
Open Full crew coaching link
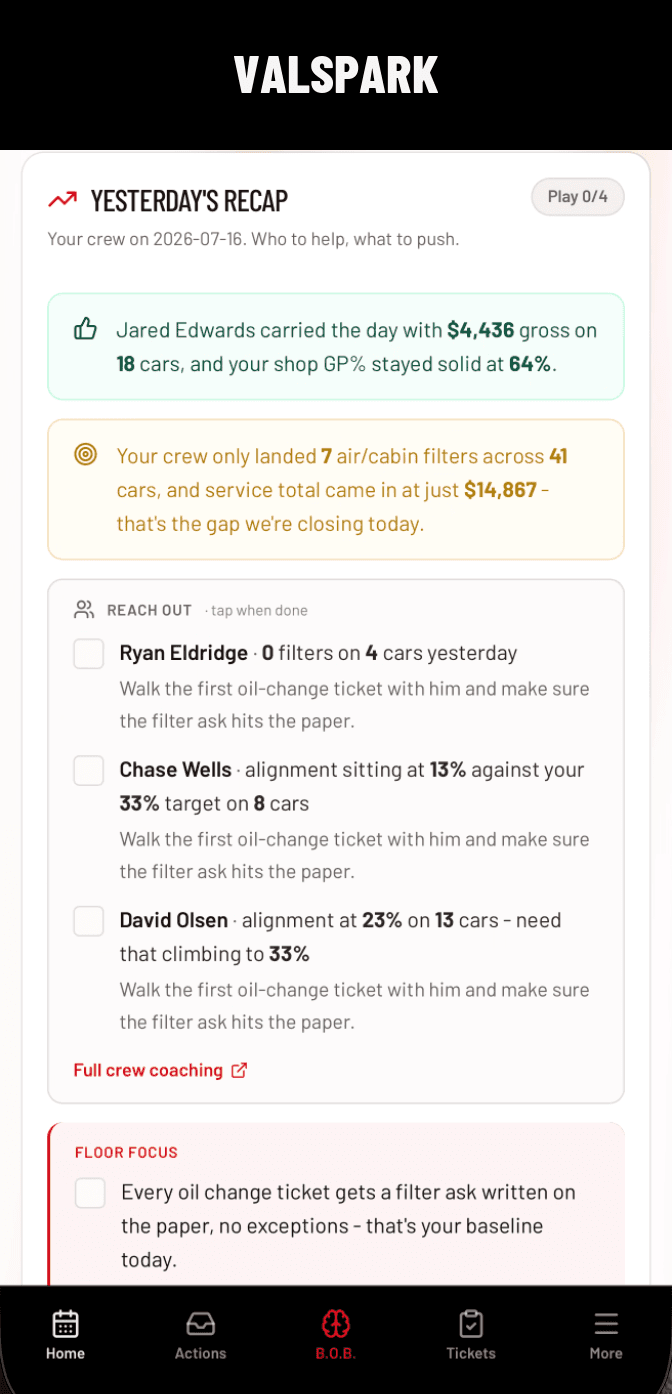tap(148, 1070)
